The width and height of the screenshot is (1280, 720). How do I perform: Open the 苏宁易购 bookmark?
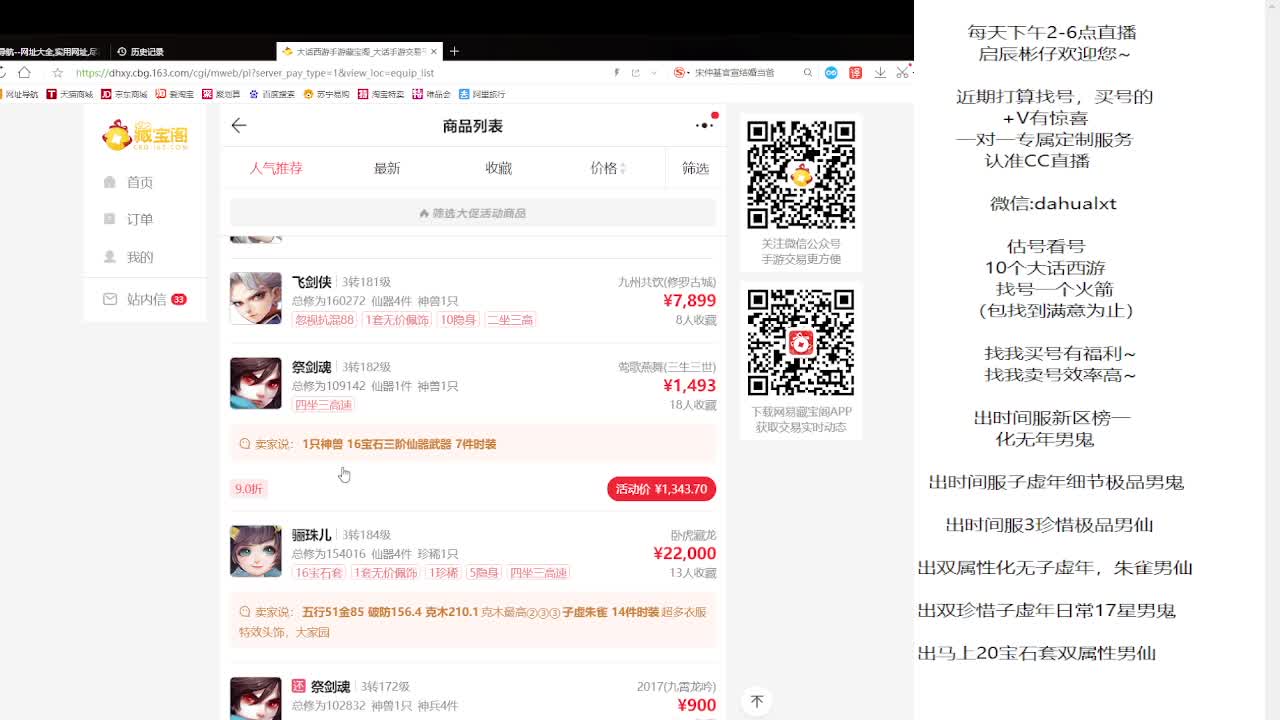(x=326, y=94)
